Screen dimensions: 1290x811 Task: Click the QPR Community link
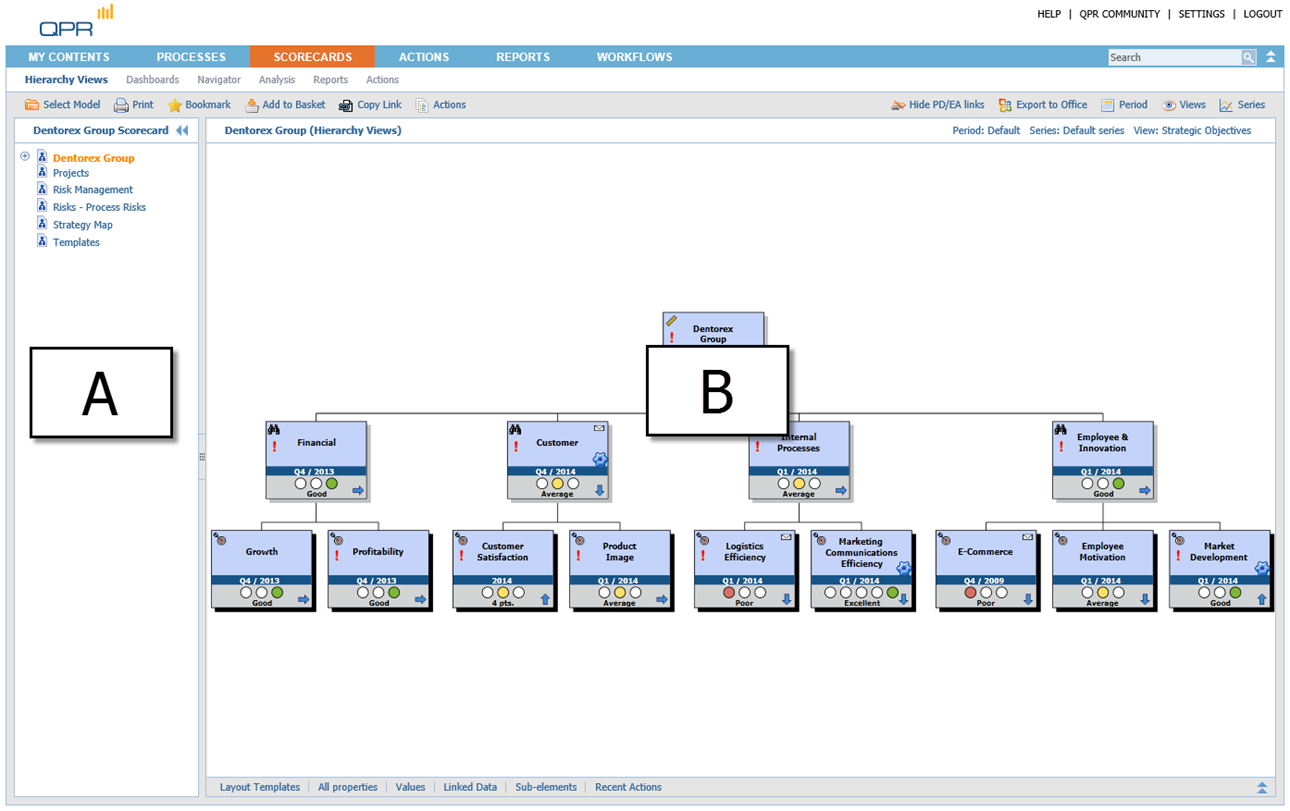pos(1119,14)
